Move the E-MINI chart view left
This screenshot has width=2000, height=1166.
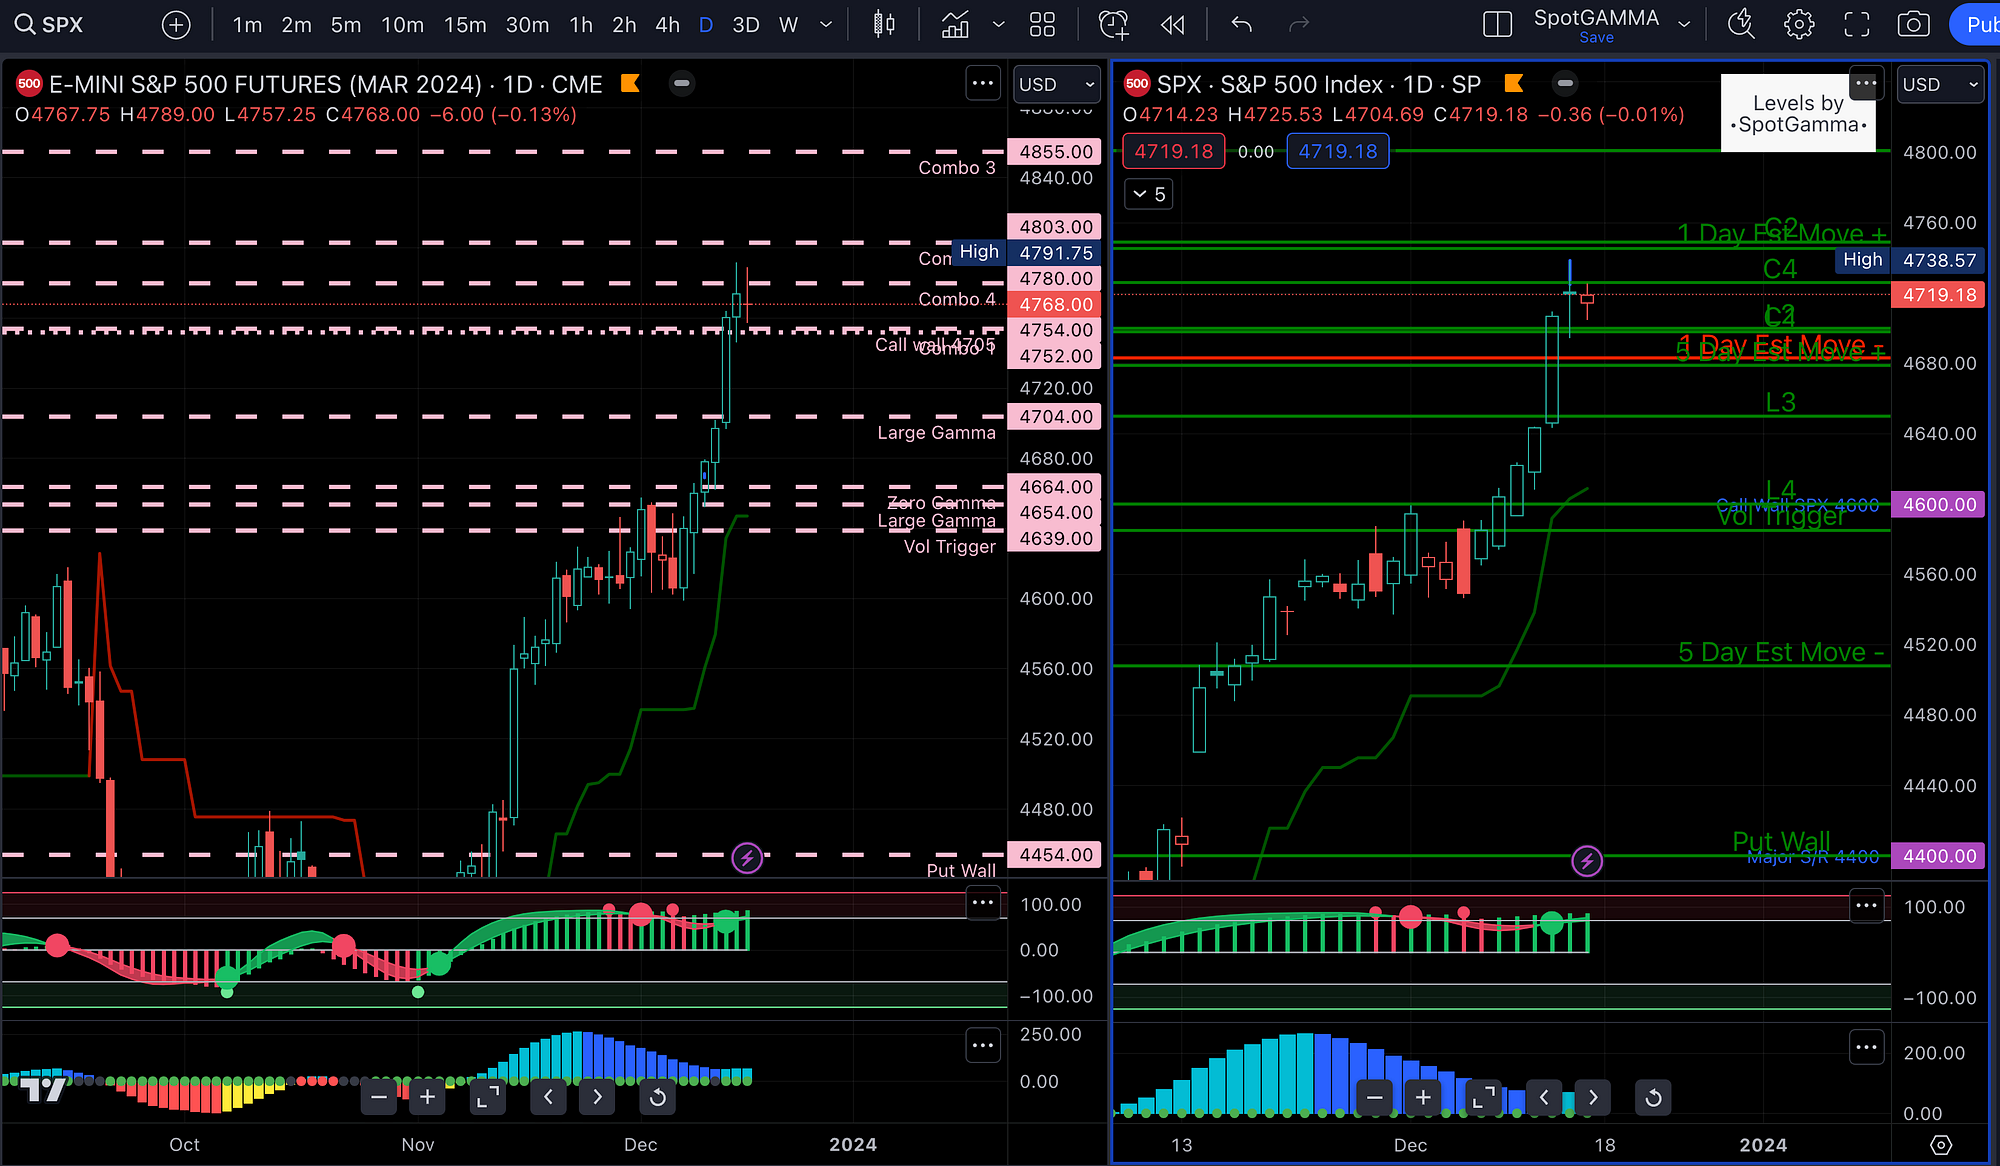tap(548, 1097)
